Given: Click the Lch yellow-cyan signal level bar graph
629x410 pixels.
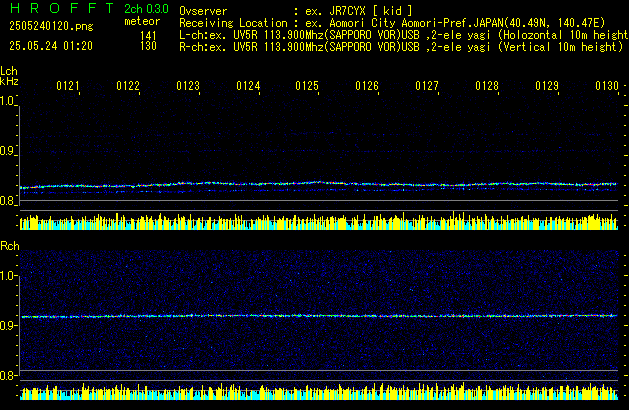Looking at the screenshot, I should point(319,221).
